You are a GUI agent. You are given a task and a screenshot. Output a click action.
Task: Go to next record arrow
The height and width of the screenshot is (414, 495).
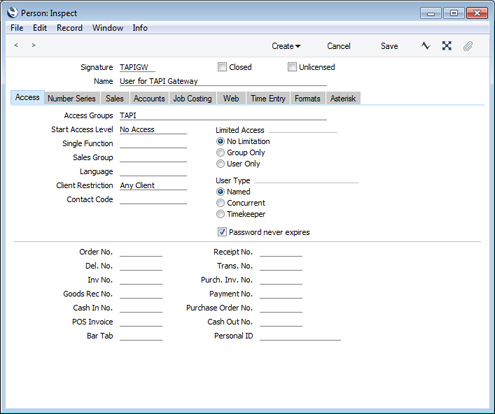(33, 45)
